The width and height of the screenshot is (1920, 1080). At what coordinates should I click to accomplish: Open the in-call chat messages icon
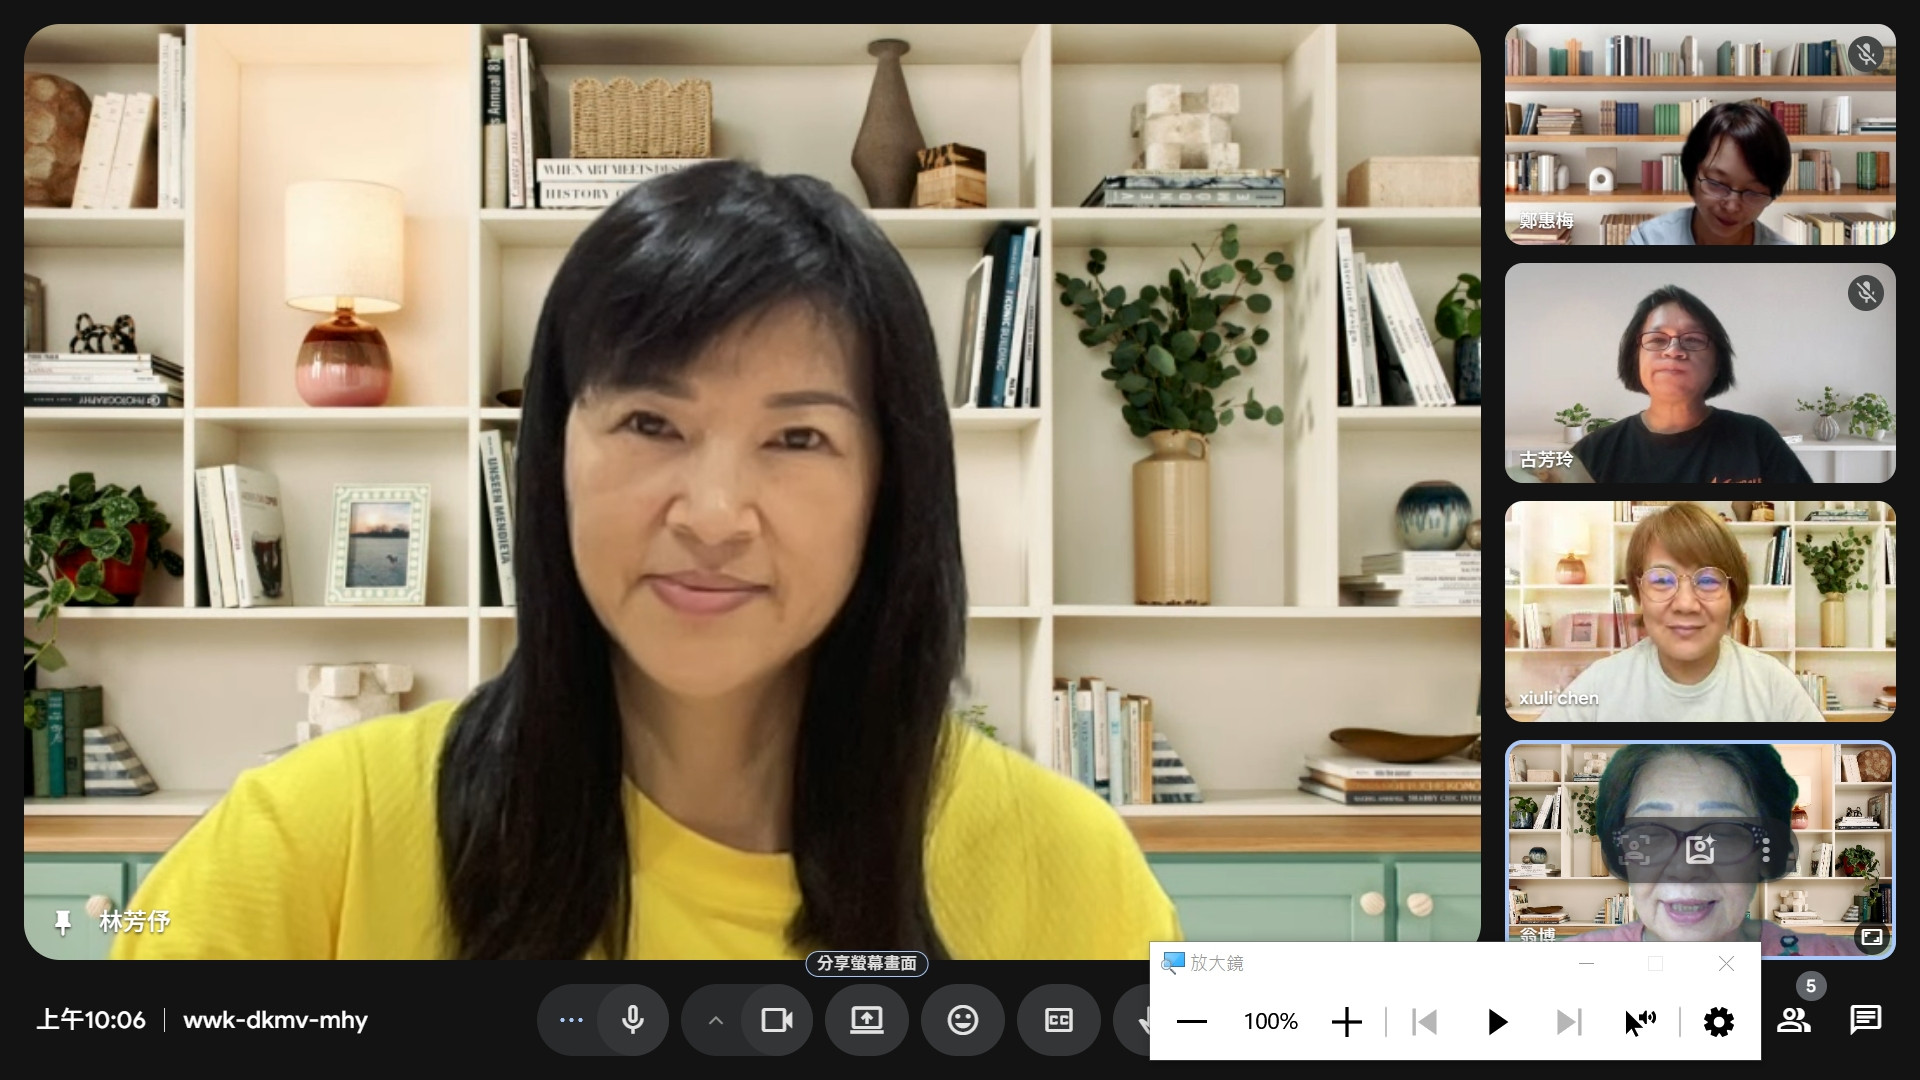tap(1865, 1020)
